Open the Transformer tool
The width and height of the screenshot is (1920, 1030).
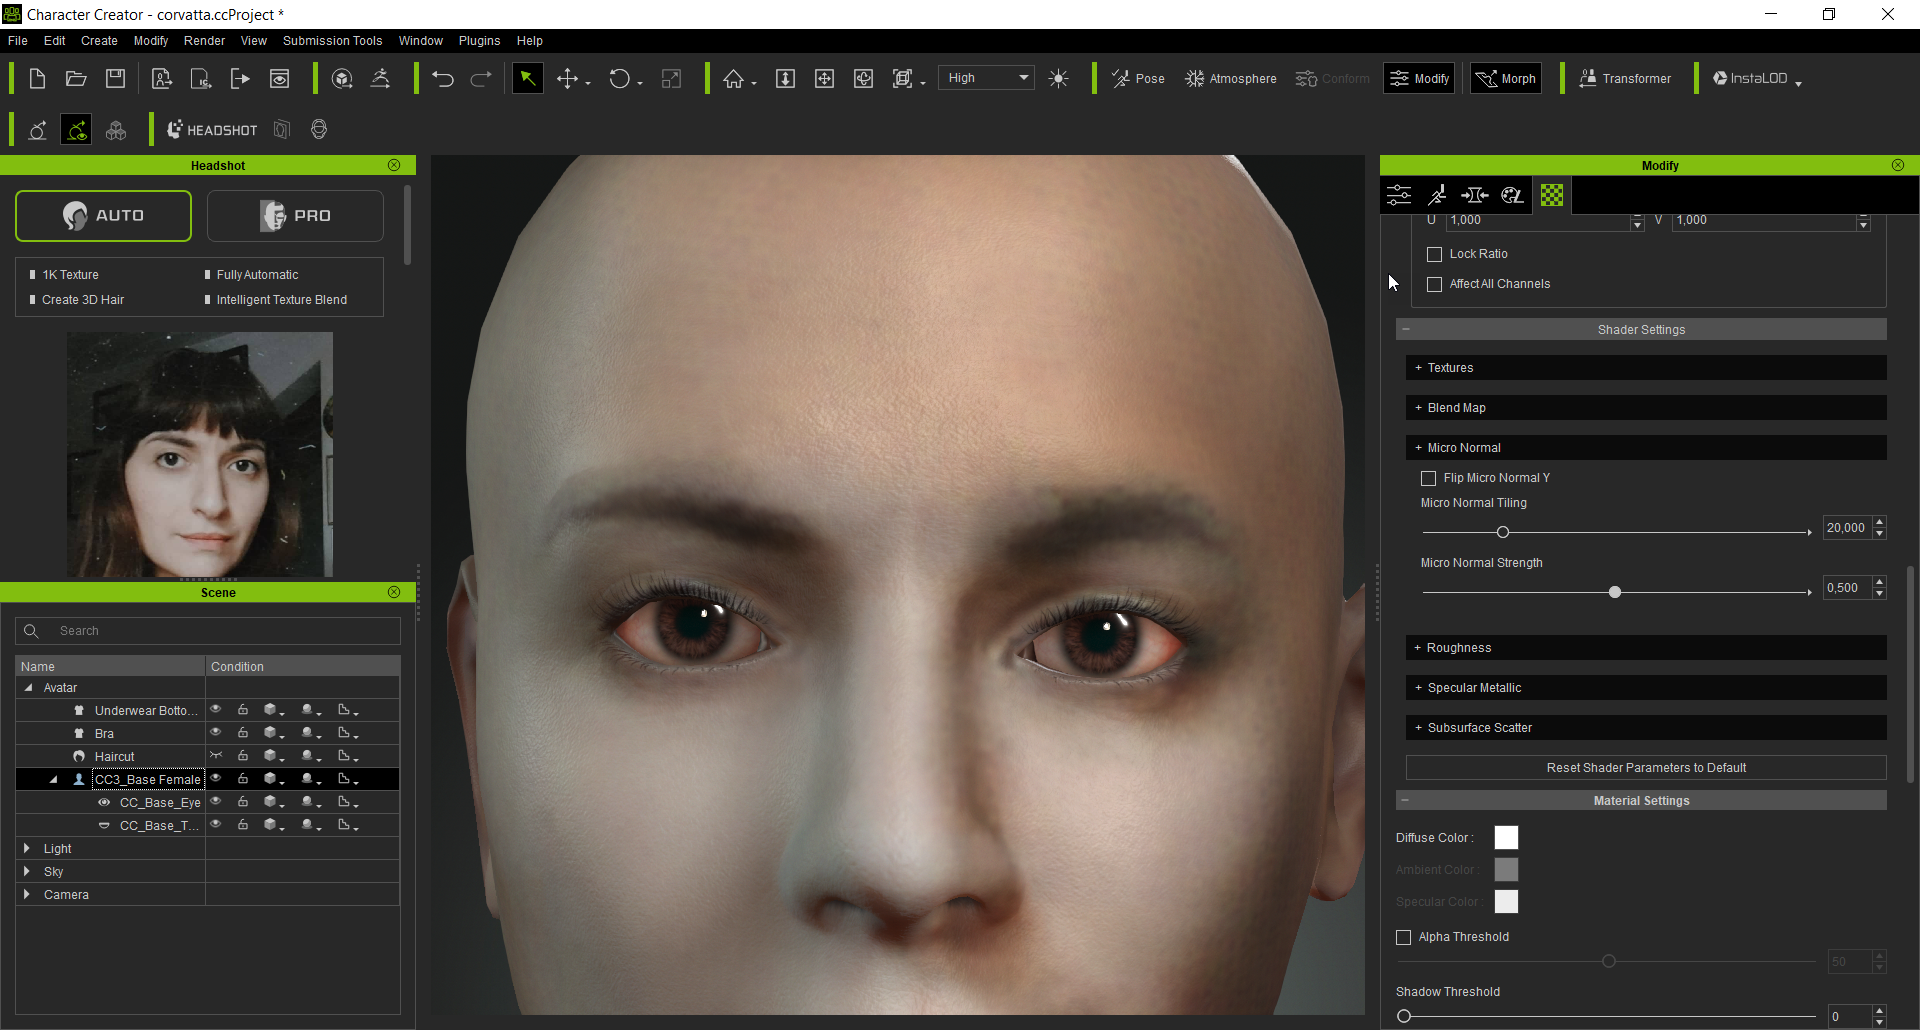1625,79
